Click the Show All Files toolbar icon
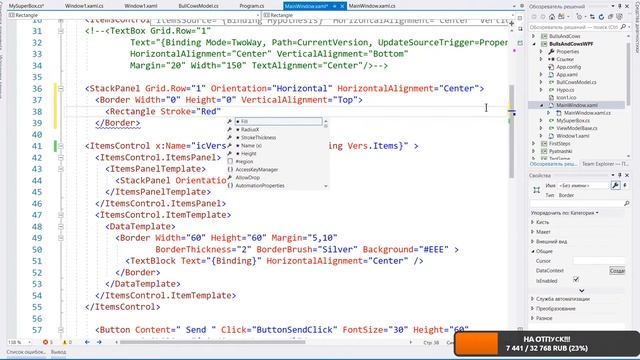 click(x=620, y=17)
